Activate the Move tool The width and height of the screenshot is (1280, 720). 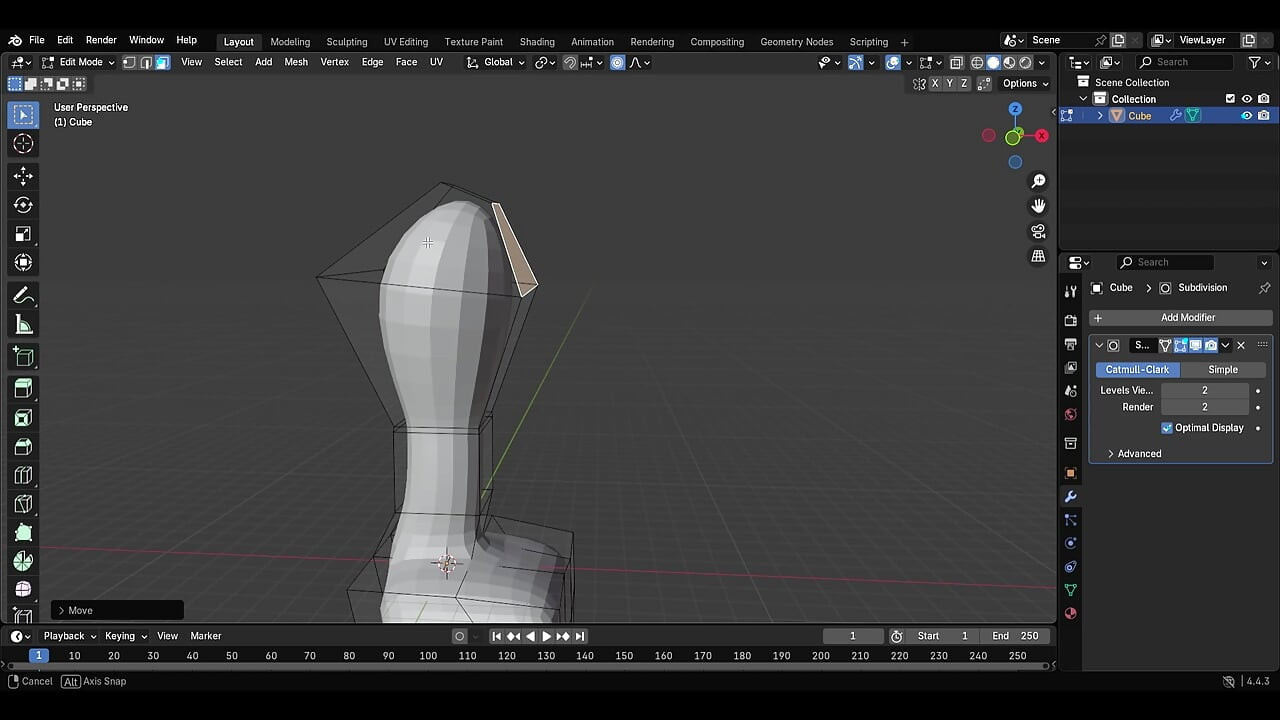coord(23,176)
